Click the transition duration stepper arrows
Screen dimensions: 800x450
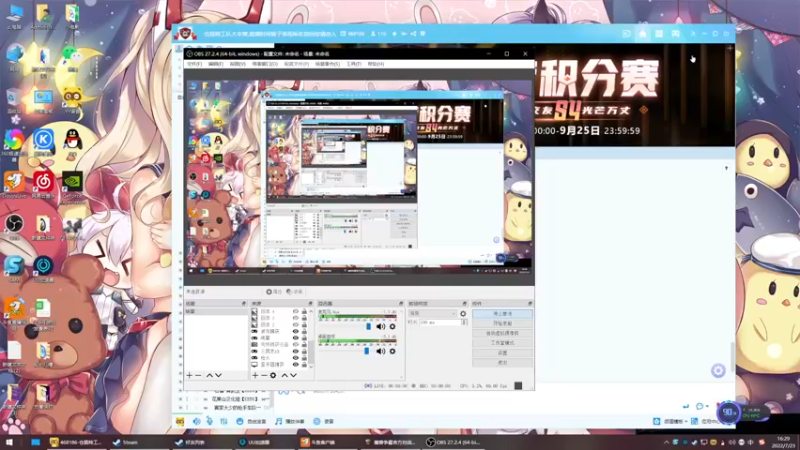(464, 322)
